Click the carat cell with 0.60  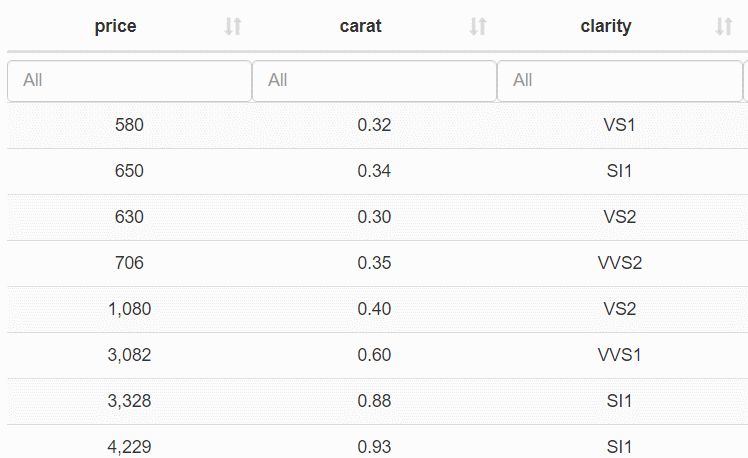pos(374,355)
